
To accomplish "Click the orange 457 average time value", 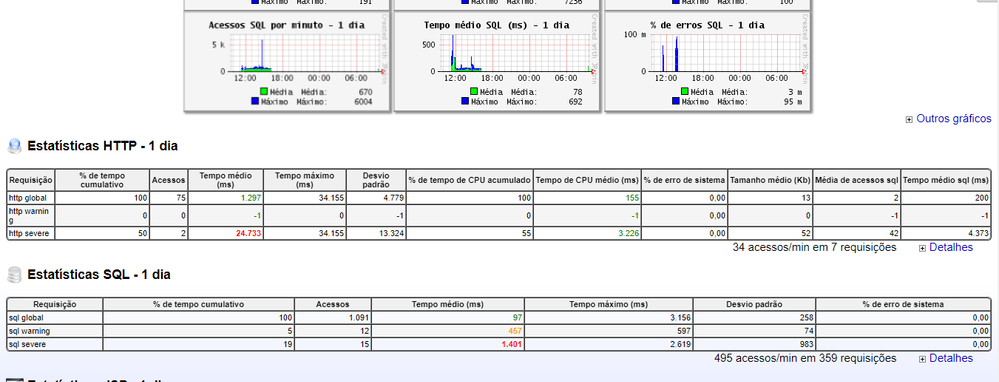I will tap(515, 331).
